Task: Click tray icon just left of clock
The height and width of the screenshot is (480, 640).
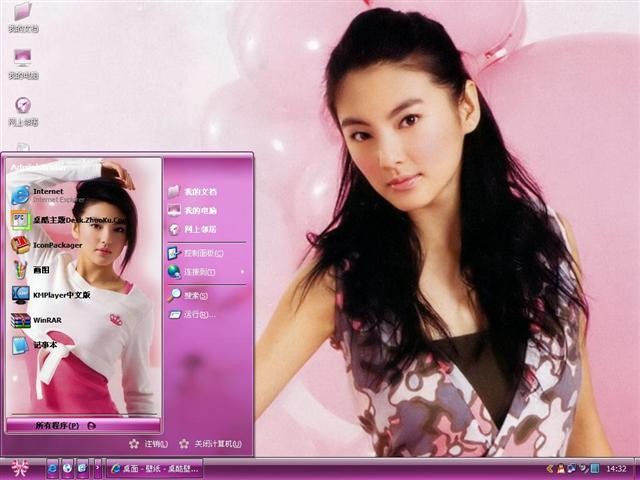Action: click(x=595, y=468)
